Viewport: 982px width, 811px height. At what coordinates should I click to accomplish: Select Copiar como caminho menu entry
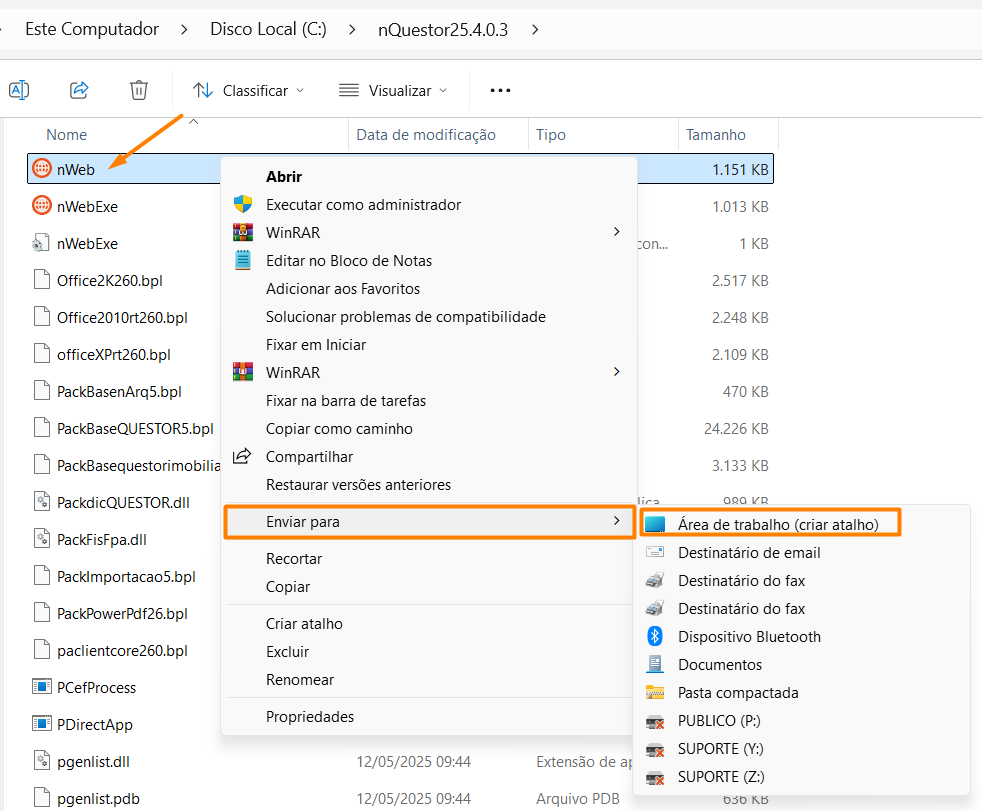339,428
